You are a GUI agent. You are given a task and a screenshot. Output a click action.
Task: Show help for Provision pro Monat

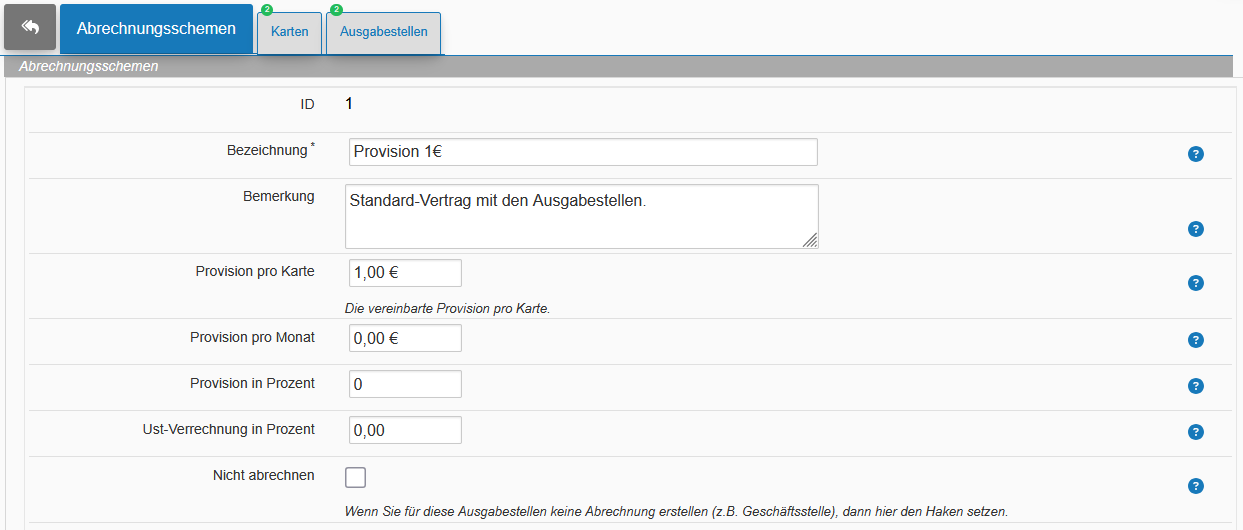pos(1195,340)
